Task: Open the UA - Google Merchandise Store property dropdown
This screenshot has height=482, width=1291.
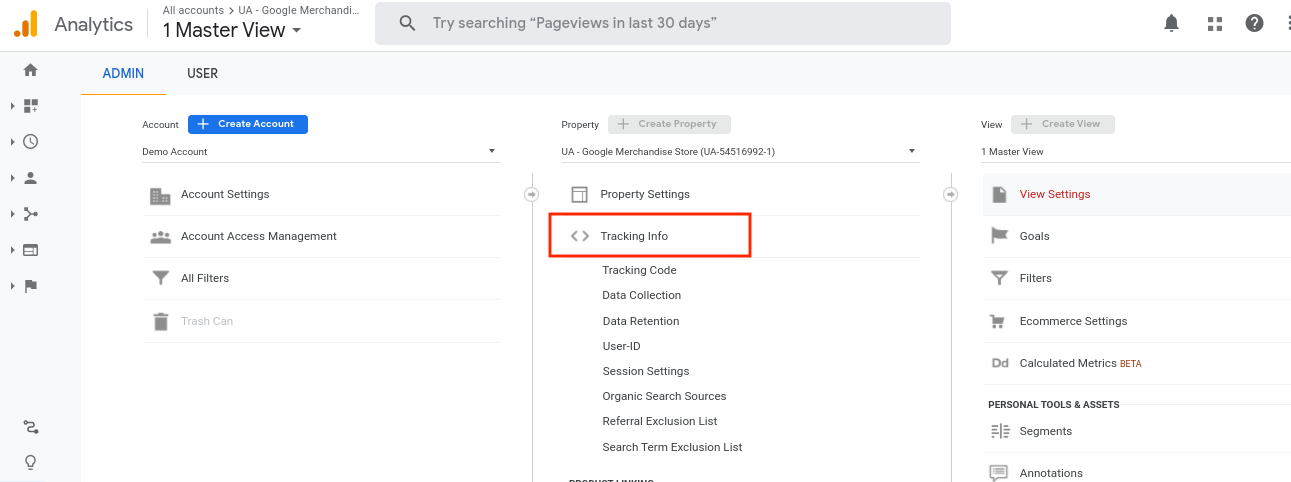Action: 739,152
